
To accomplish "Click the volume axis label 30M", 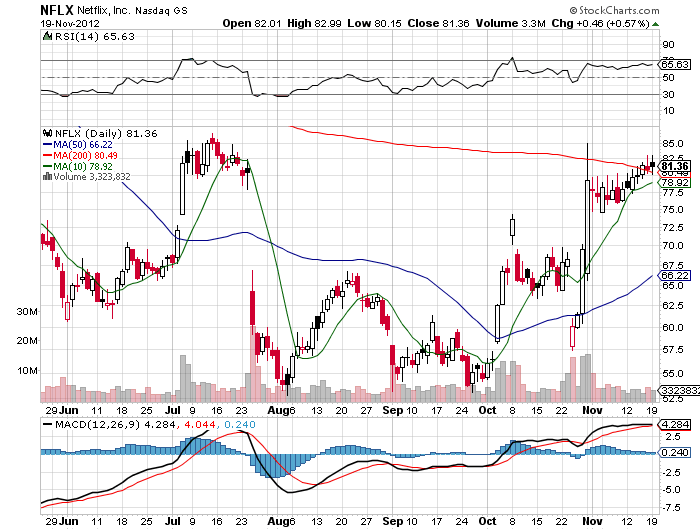I will click(27, 312).
